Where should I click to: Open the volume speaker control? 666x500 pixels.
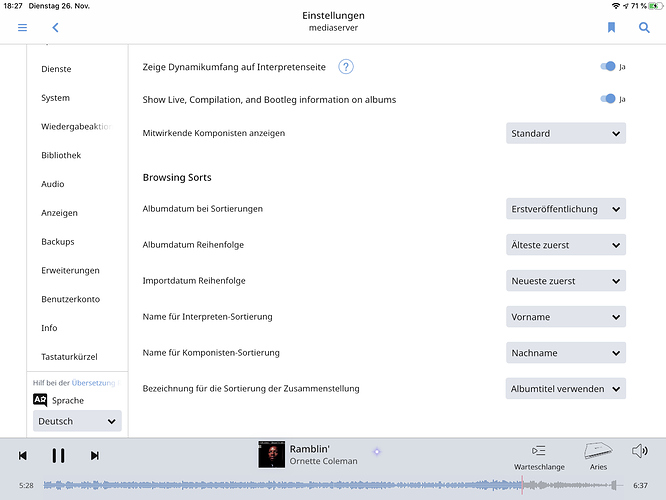click(639, 451)
